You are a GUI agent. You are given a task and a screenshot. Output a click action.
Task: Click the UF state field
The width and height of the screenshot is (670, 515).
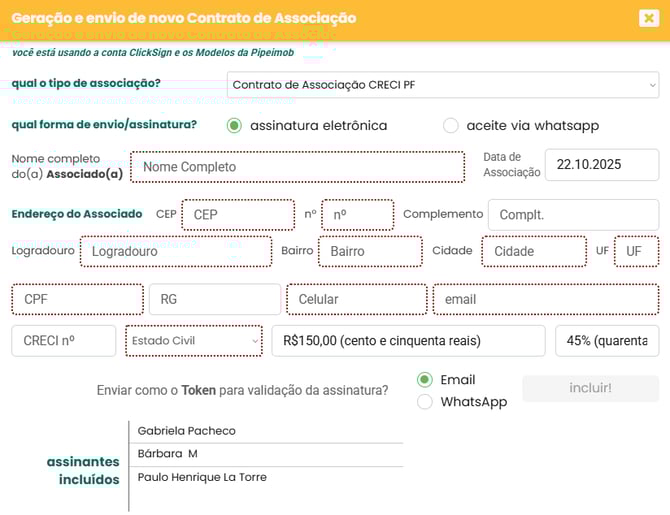coord(636,252)
